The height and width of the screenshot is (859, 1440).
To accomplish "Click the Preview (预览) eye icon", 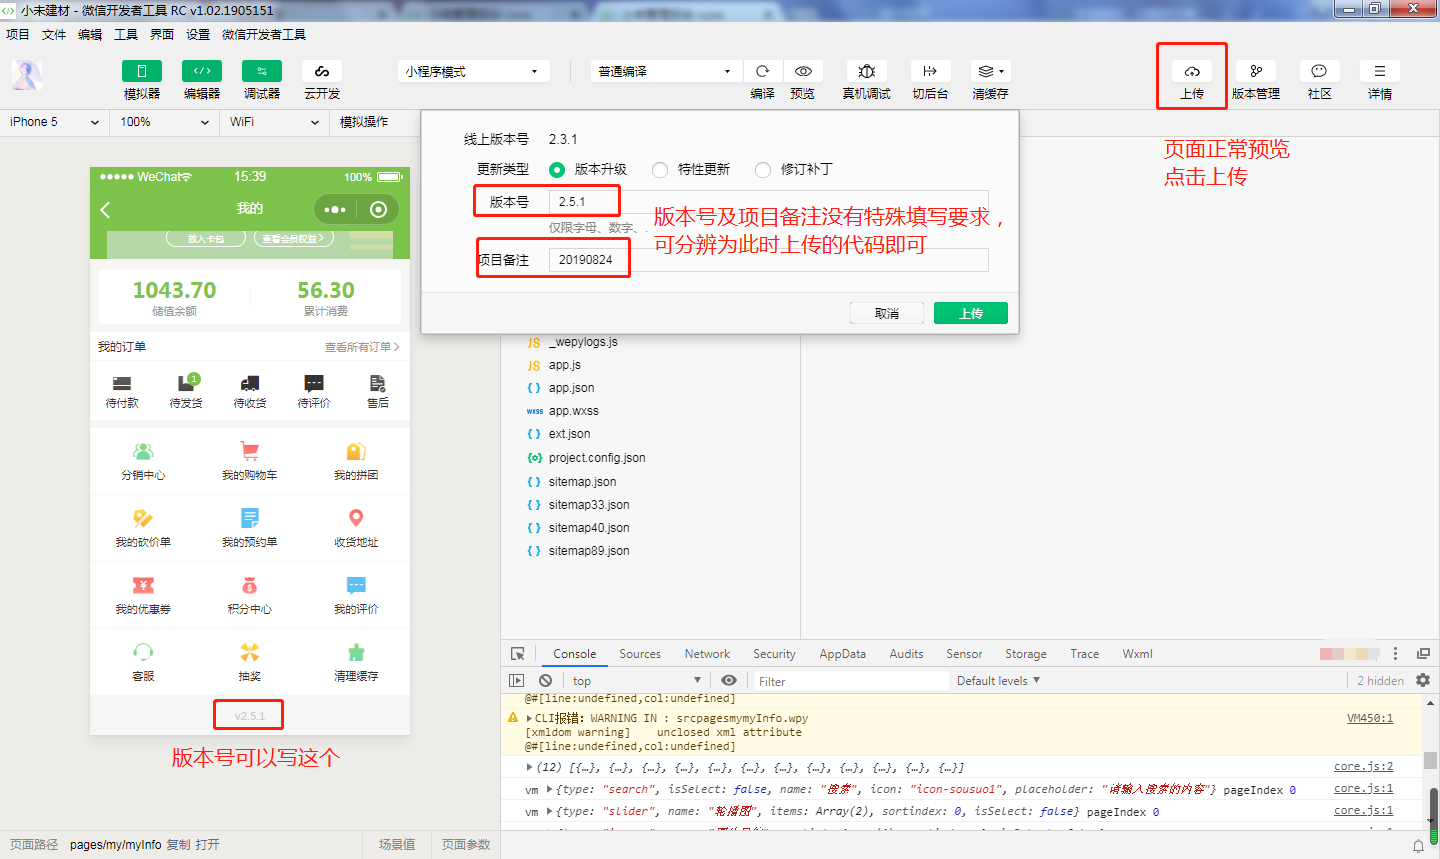I will [803, 71].
